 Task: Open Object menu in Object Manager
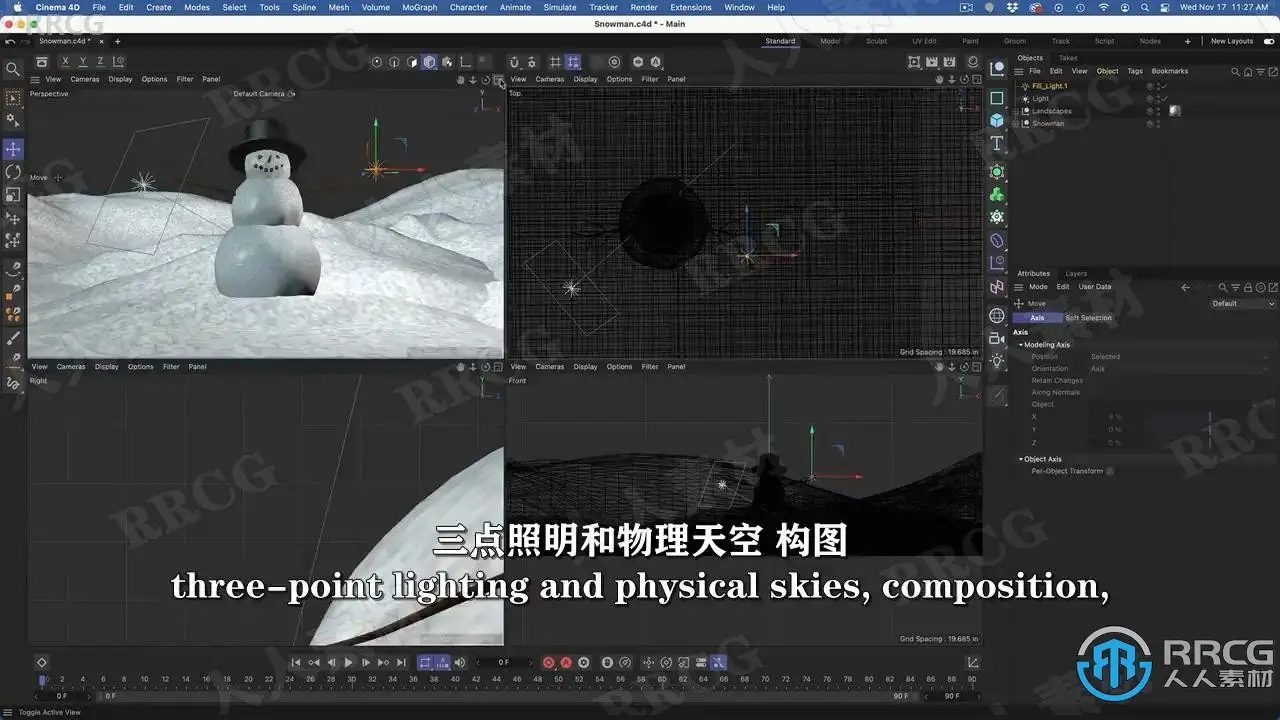click(1107, 71)
